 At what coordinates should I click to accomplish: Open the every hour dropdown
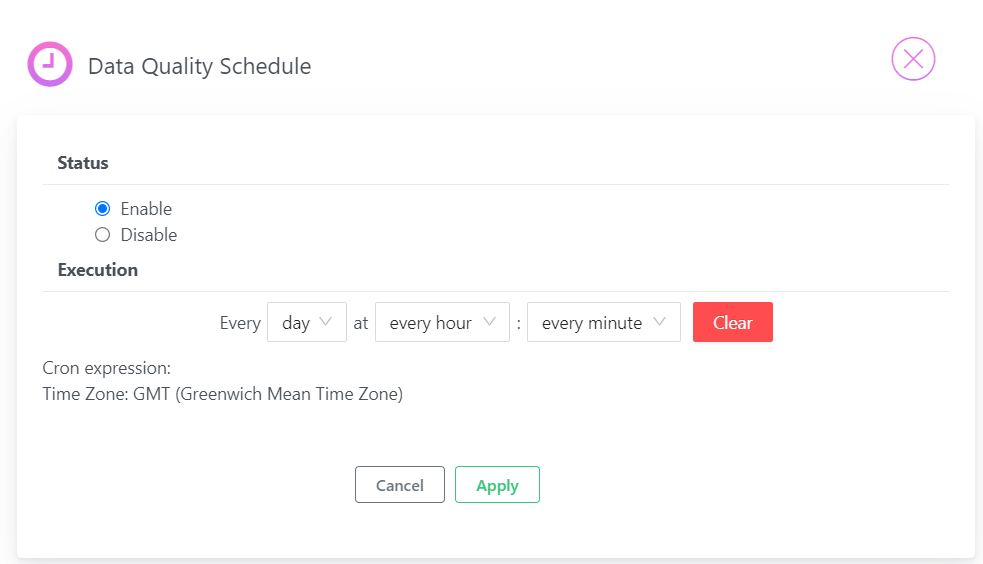[442, 322]
